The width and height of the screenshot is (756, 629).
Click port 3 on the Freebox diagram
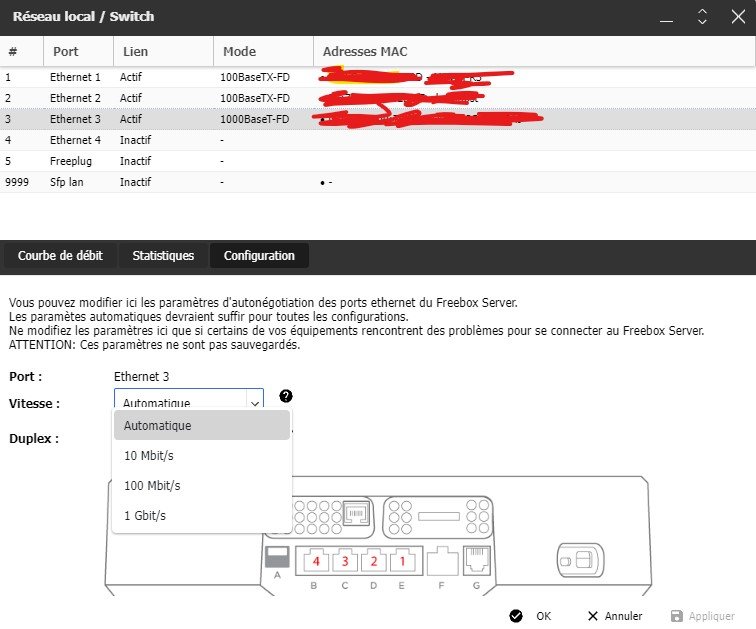[346, 561]
